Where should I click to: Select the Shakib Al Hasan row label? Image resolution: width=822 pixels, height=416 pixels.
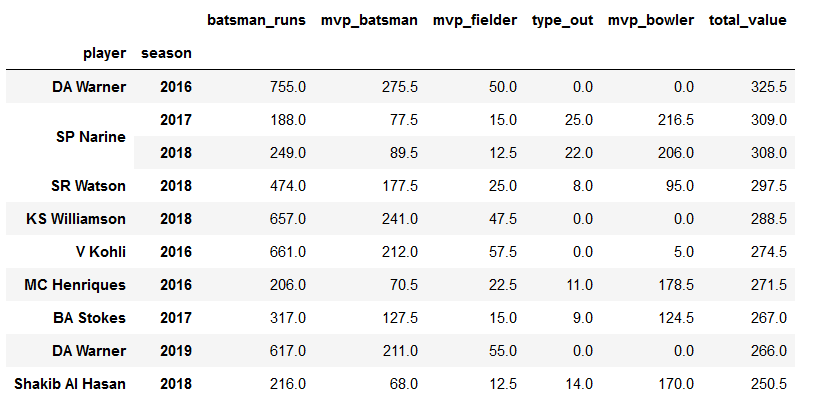(70, 384)
